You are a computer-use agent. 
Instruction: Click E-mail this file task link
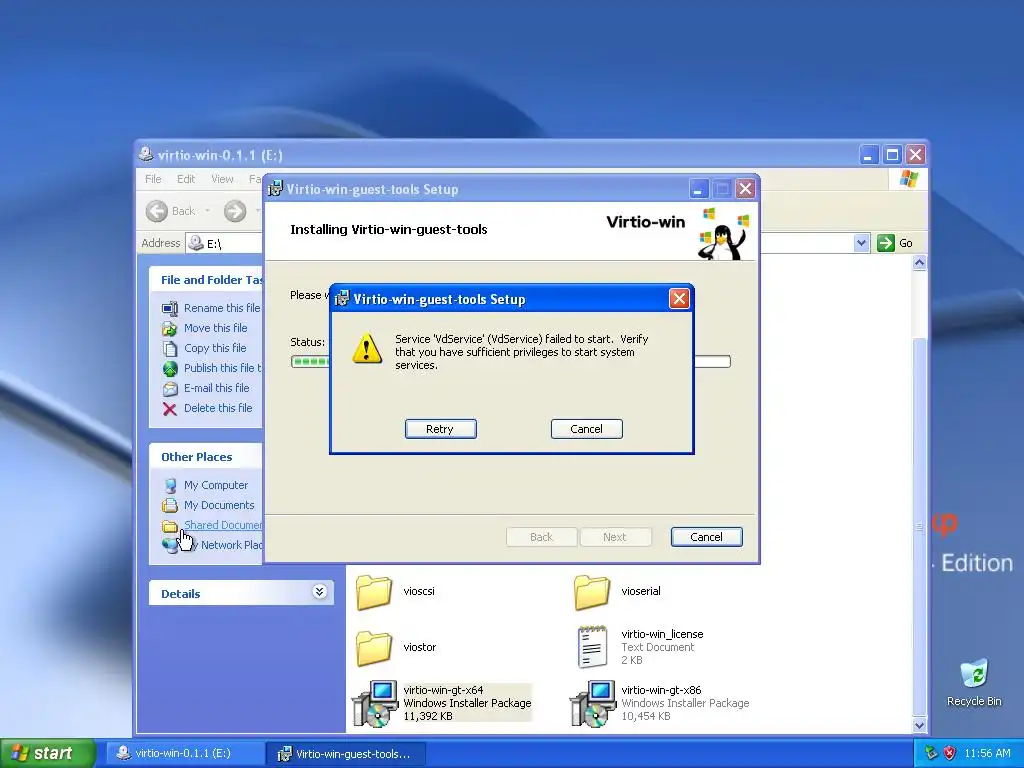click(217, 388)
